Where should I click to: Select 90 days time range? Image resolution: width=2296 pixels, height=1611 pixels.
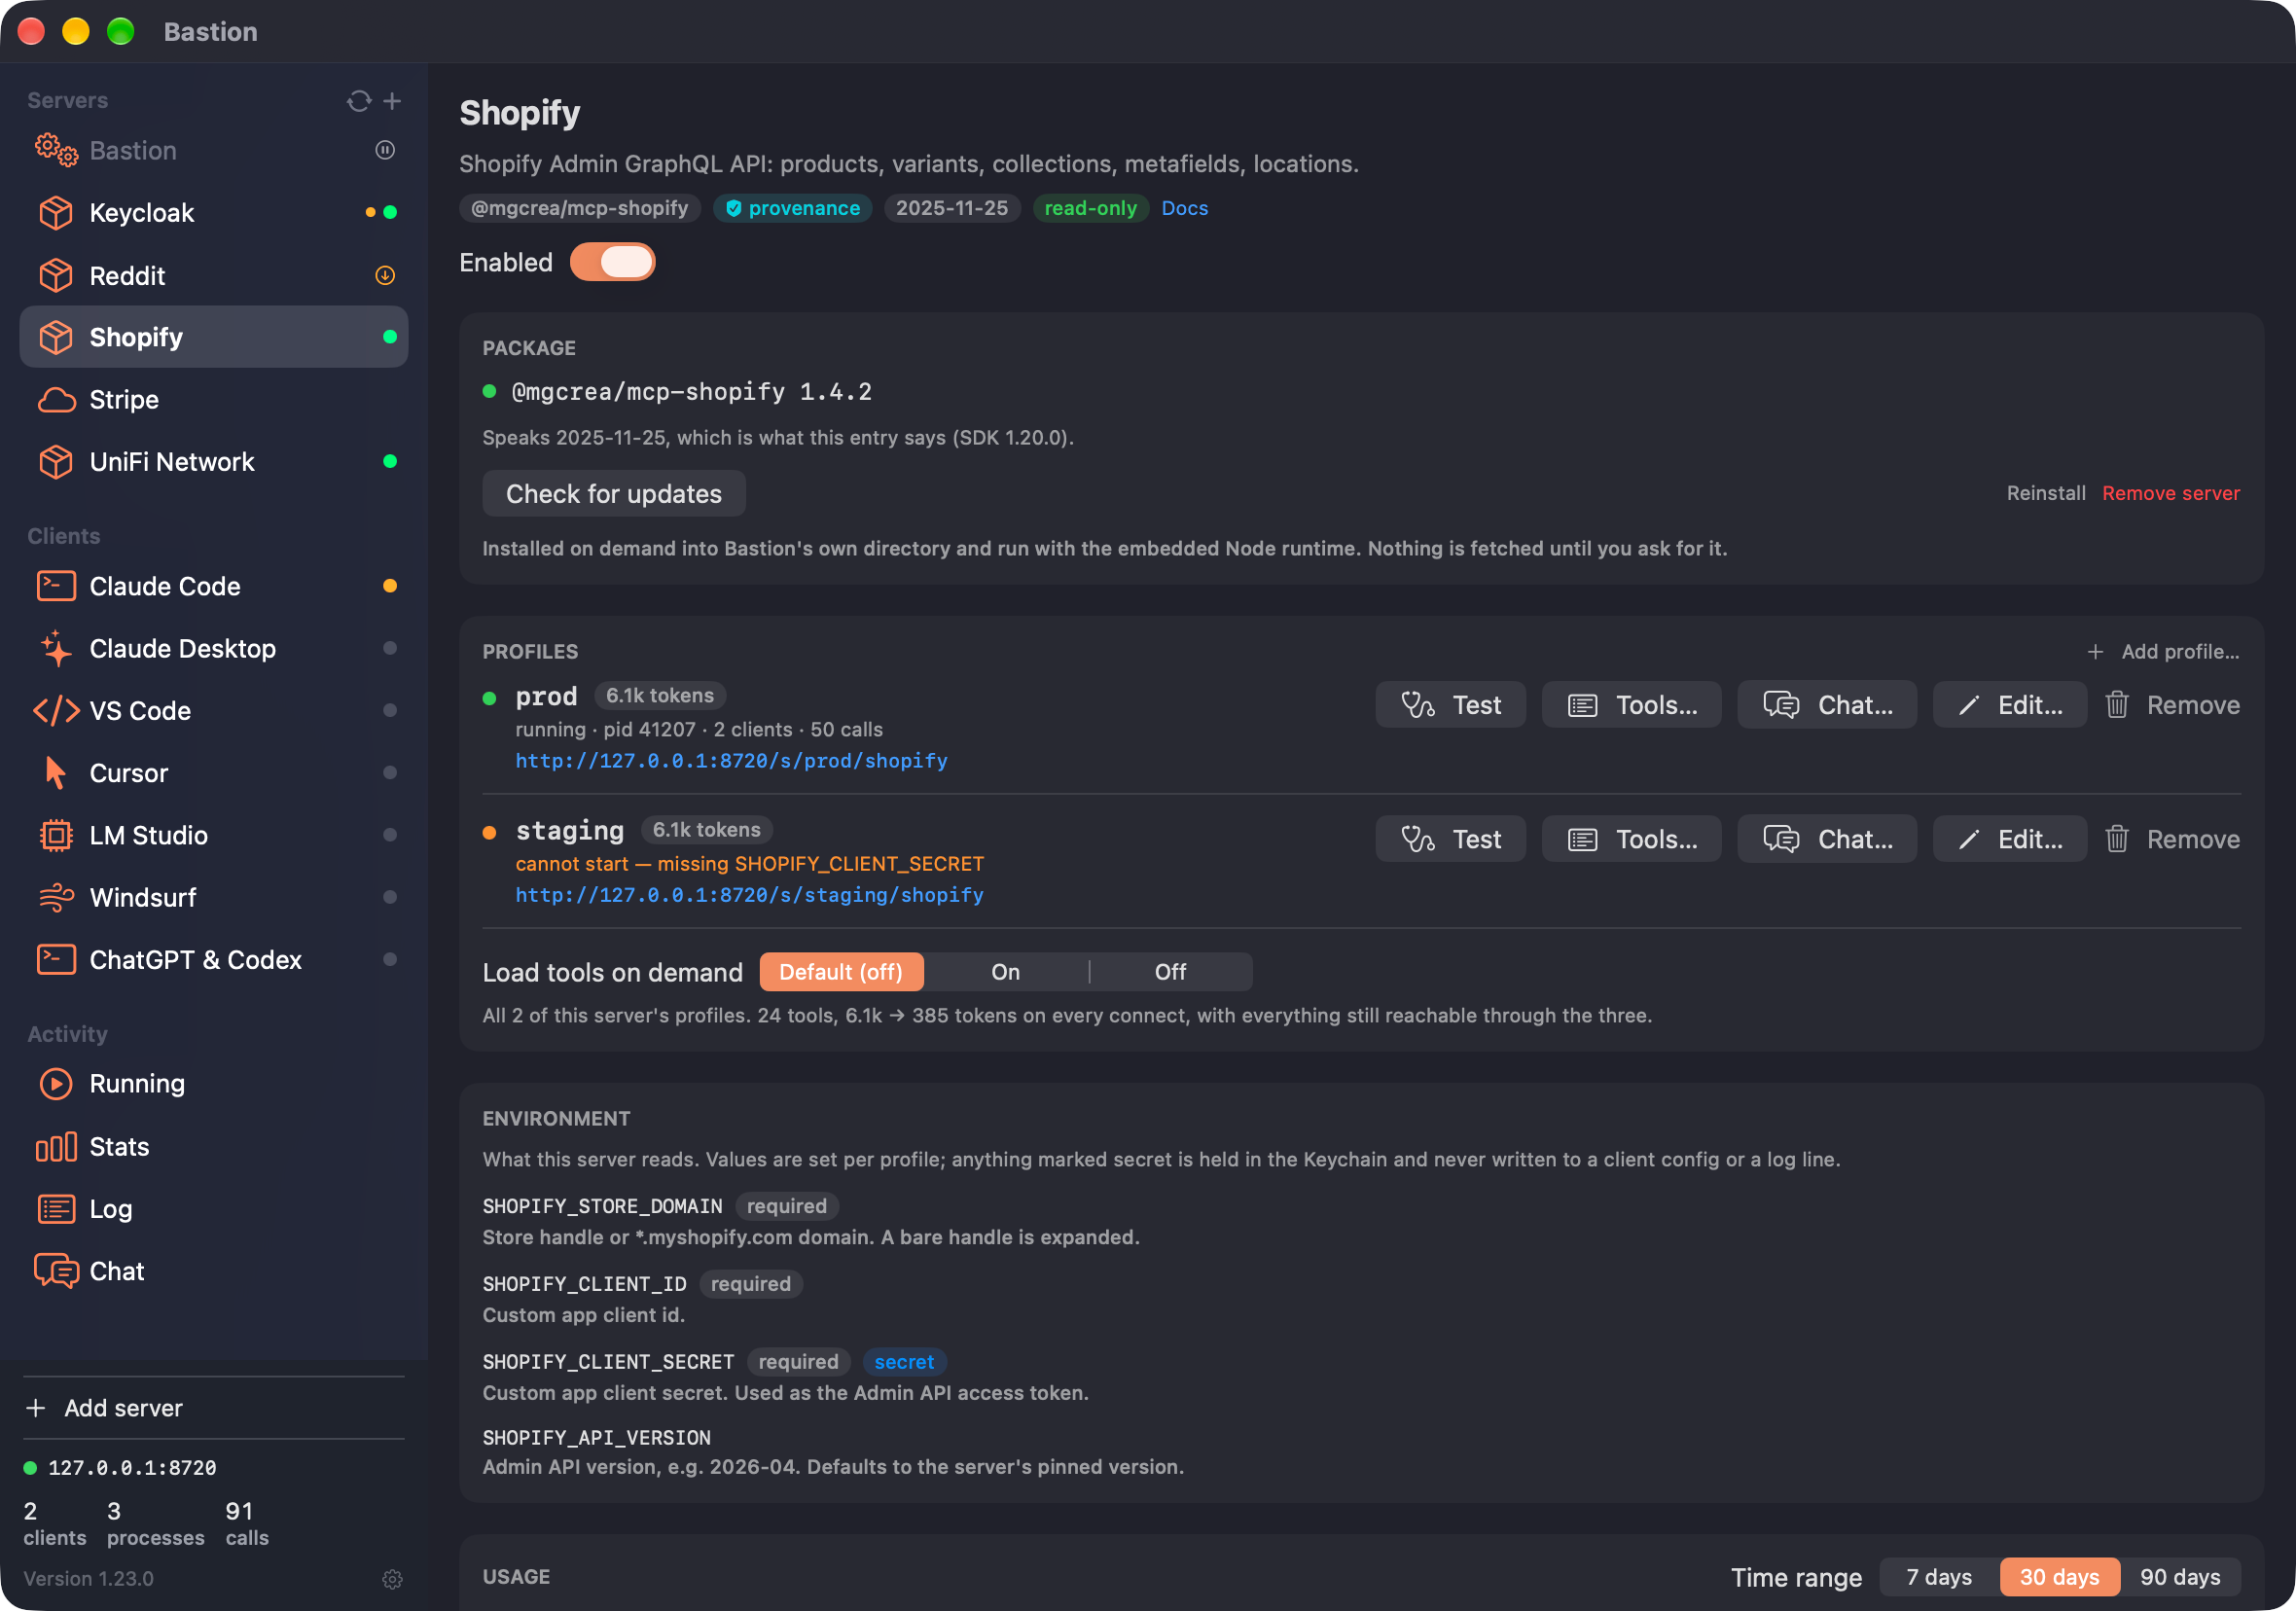click(2180, 1577)
